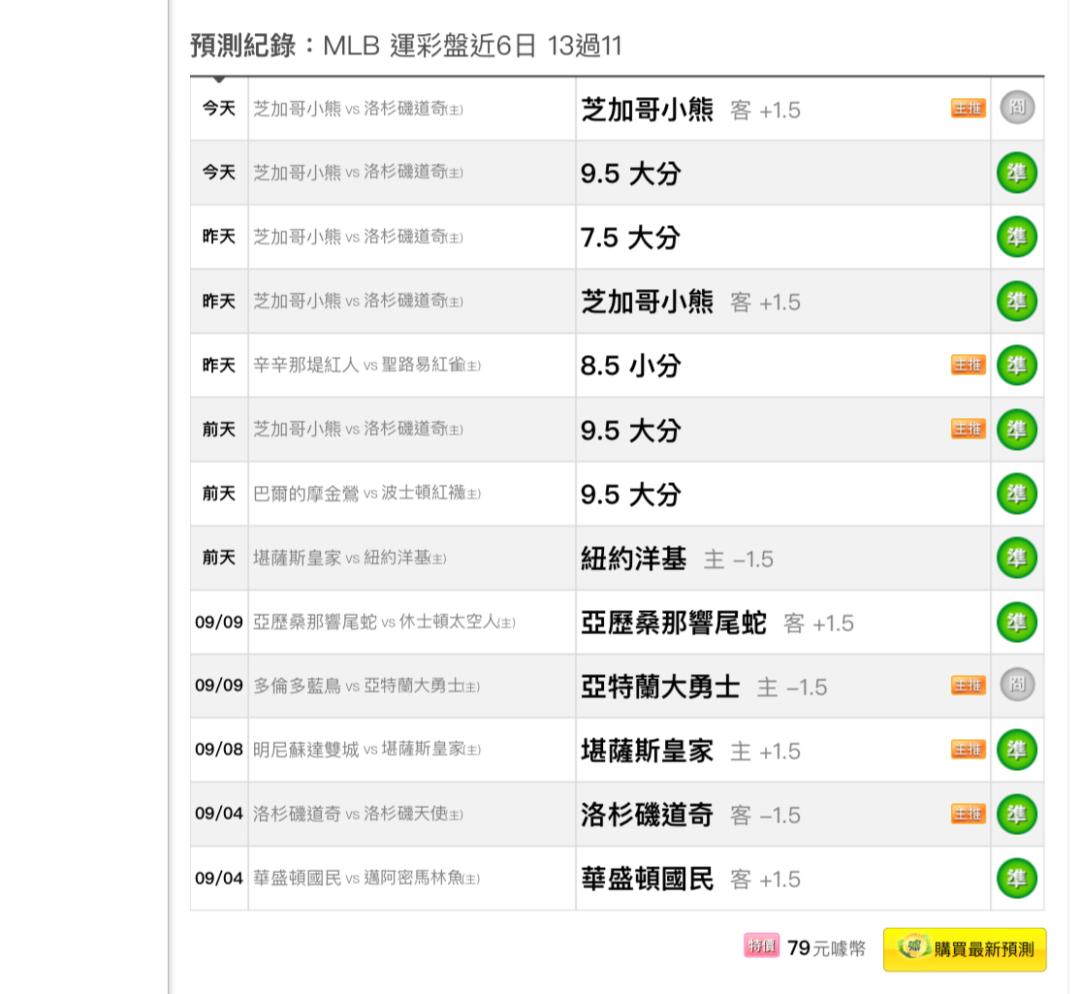This screenshot has height=994, width=1080.
Task: Click the green 準 icon for 亞歷桑那響尾蛇 +1.5
Action: (x=1017, y=622)
